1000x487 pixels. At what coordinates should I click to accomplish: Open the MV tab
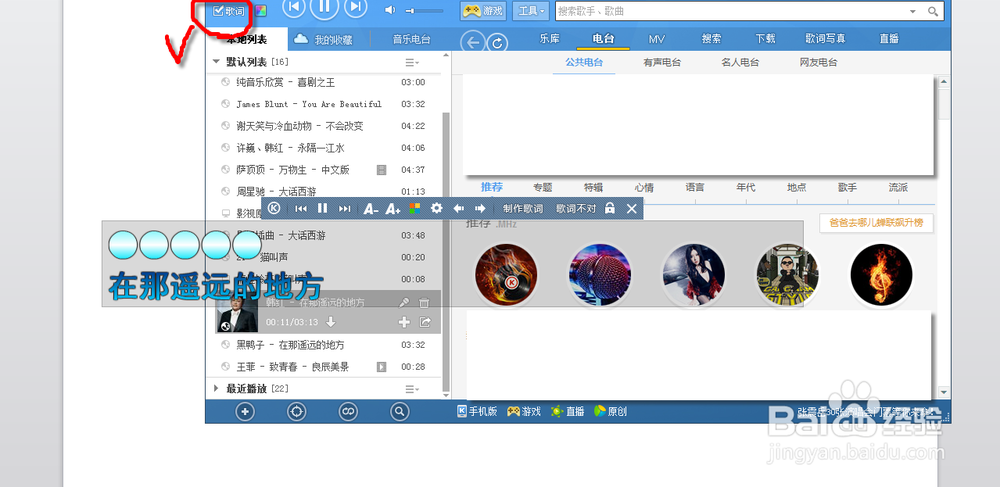[x=657, y=39]
